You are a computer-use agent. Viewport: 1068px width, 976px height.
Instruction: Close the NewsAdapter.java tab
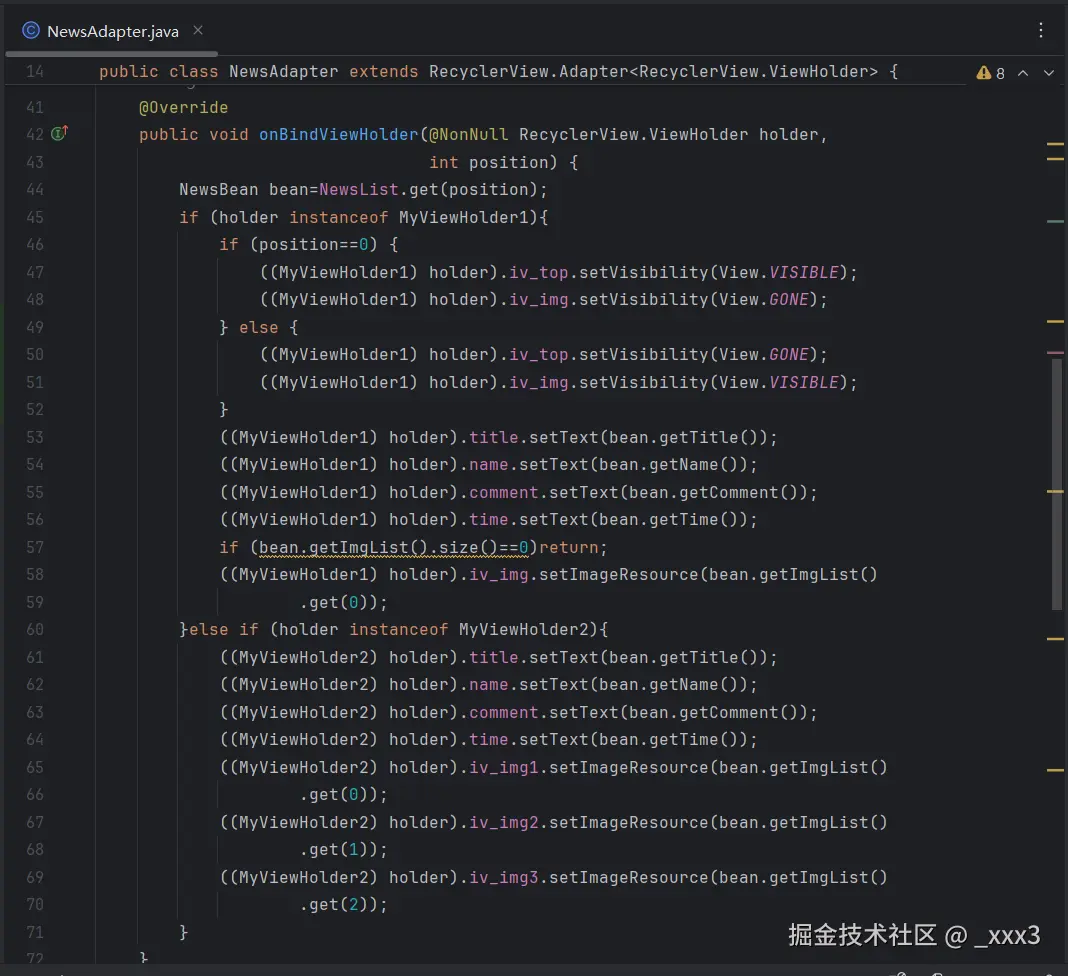click(198, 30)
